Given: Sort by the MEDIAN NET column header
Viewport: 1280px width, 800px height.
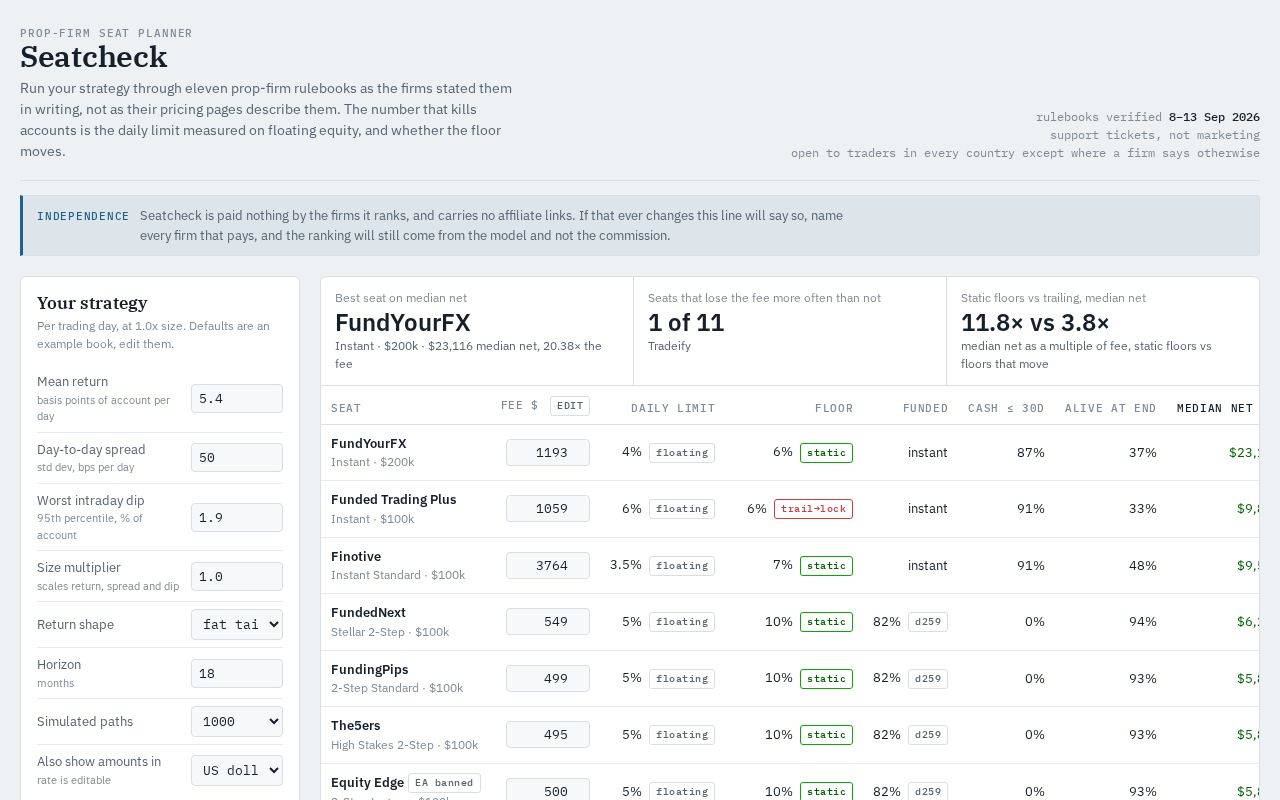Looking at the screenshot, I should pyautogui.click(x=1215, y=408).
